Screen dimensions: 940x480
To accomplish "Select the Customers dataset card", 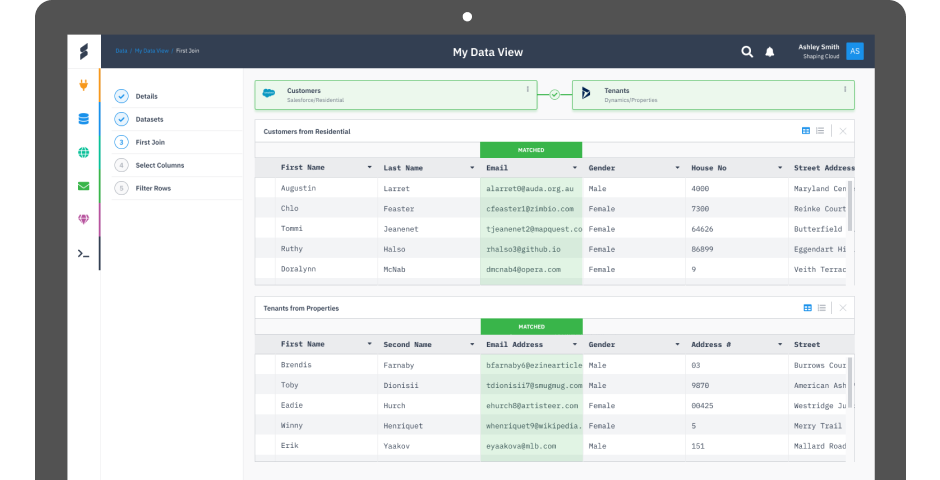I will tap(396, 95).
